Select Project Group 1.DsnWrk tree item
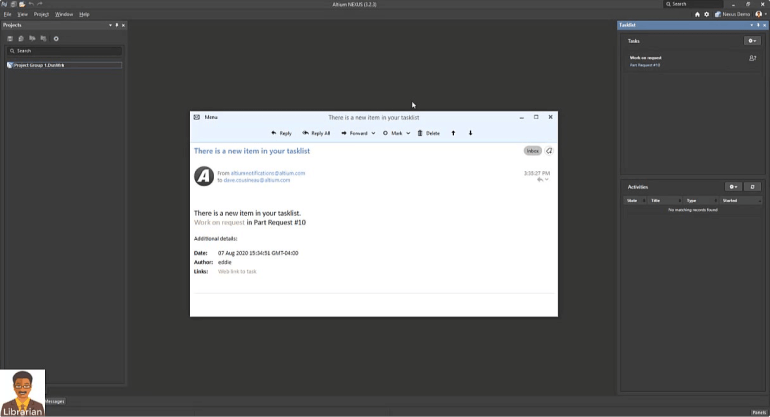The width and height of the screenshot is (770, 417). [39, 65]
